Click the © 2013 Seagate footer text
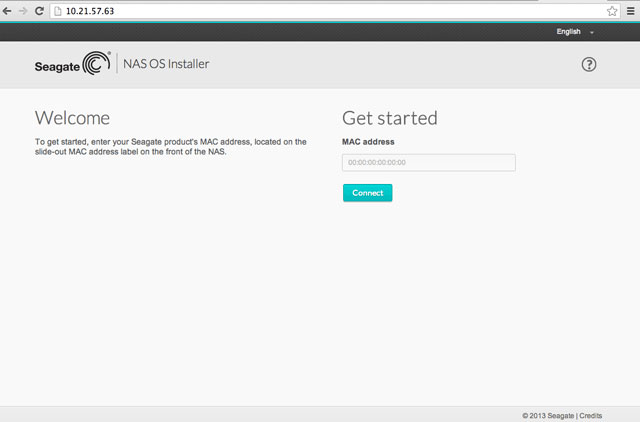Image resolution: width=640 pixels, height=422 pixels. click(548, 414)
